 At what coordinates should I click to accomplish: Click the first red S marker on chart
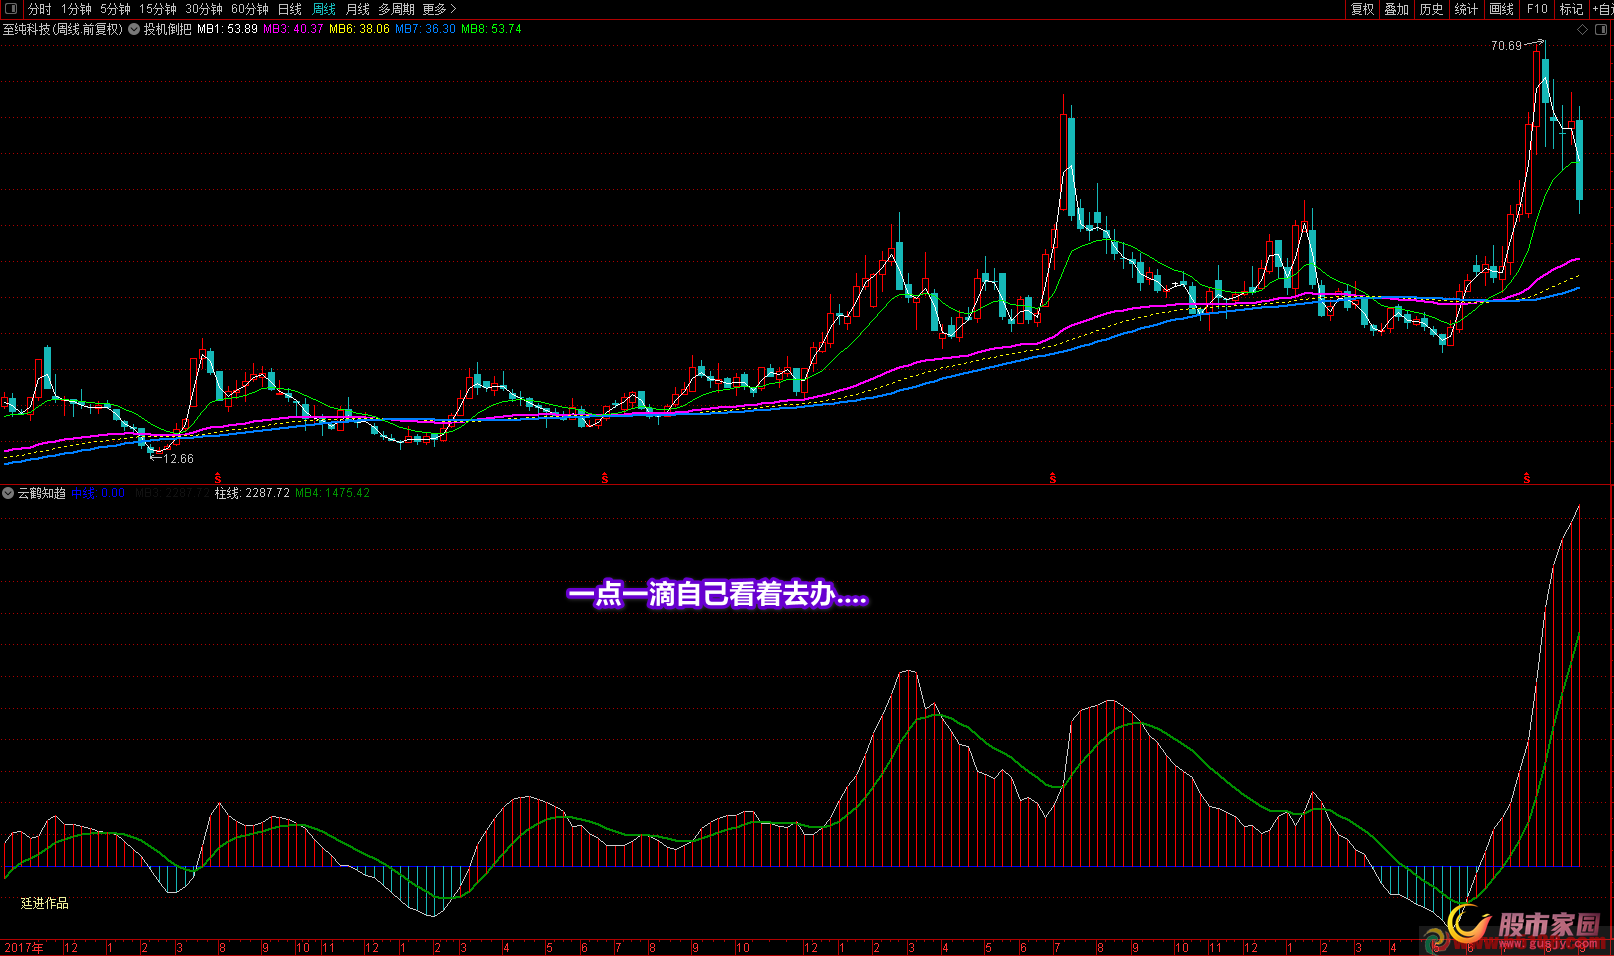pos(218,479)
